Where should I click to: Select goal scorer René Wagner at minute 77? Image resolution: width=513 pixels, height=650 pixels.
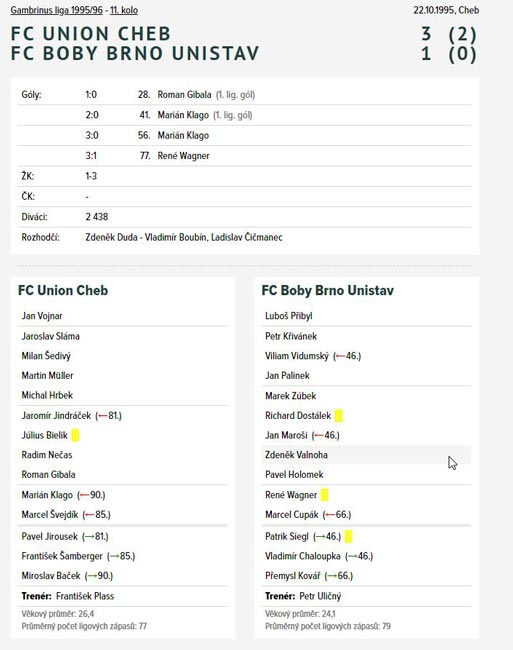click(x=184, y=156)
